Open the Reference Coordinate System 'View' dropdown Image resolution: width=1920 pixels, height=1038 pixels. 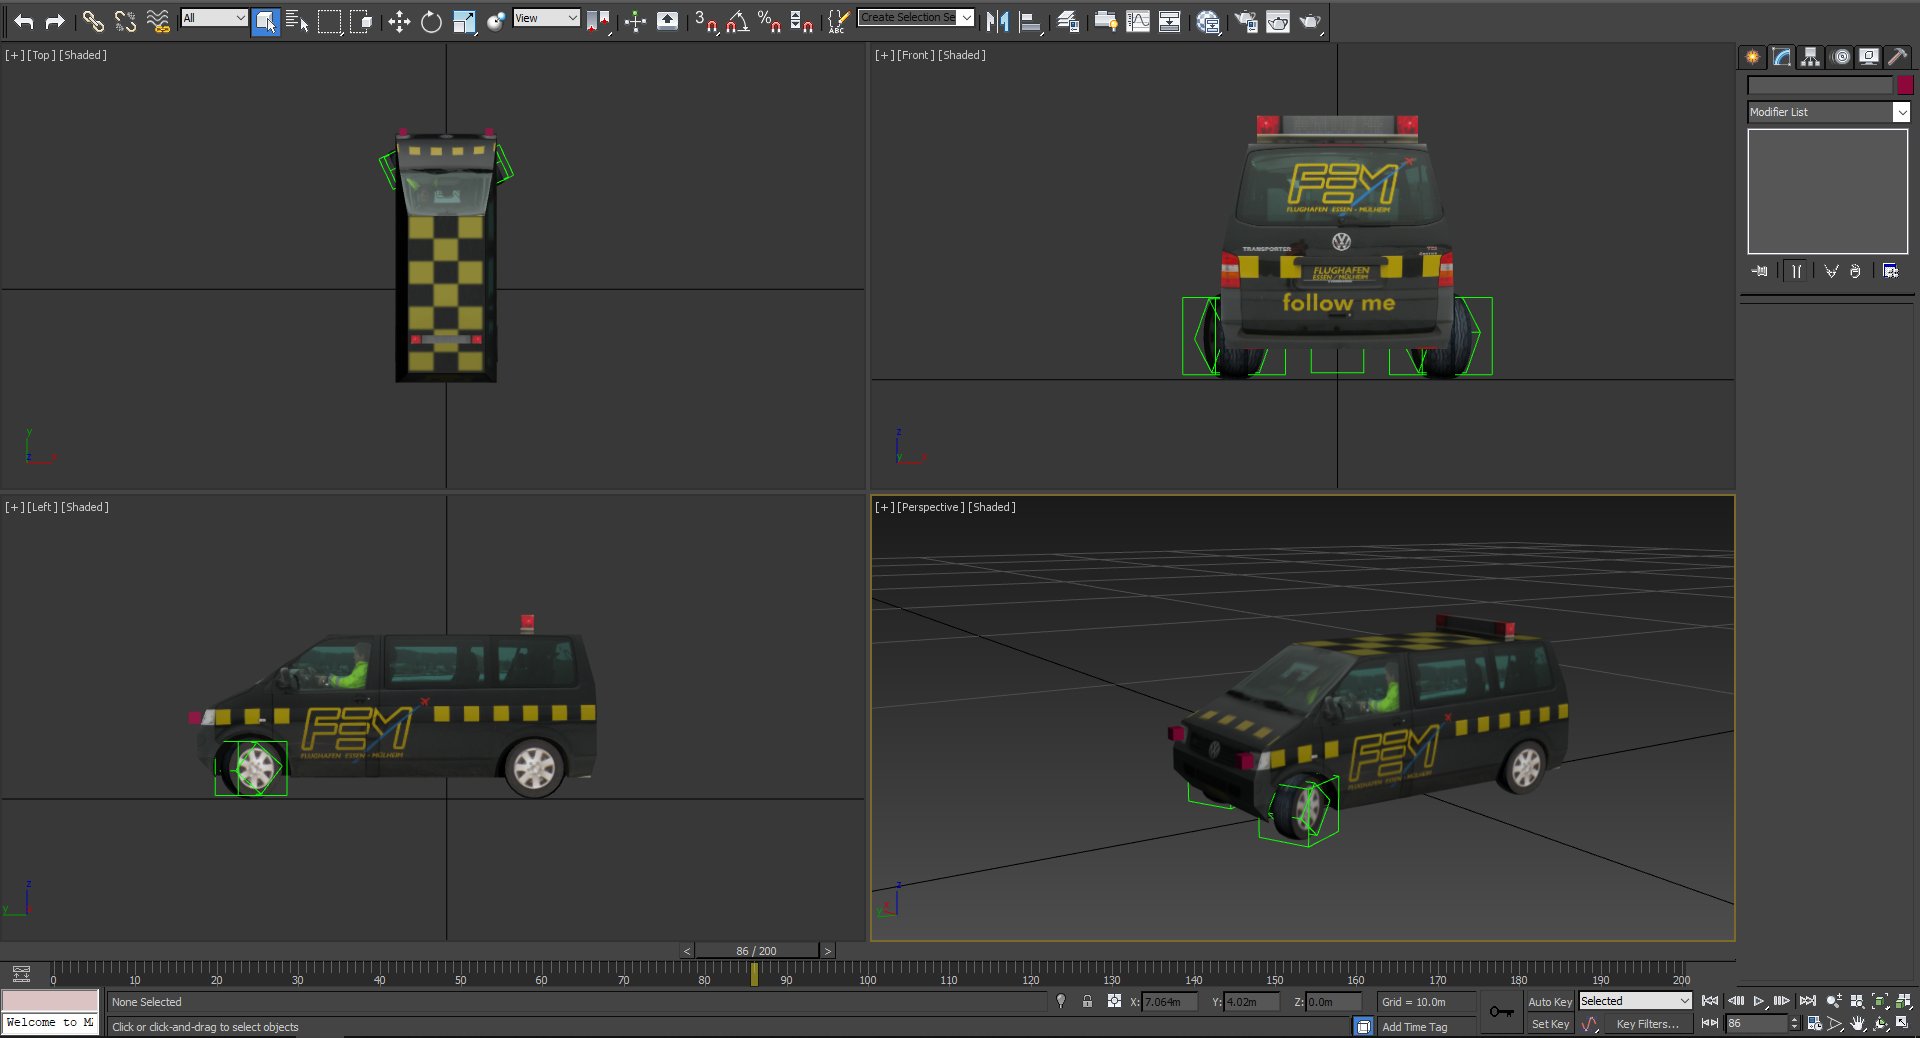pos(546,18)
